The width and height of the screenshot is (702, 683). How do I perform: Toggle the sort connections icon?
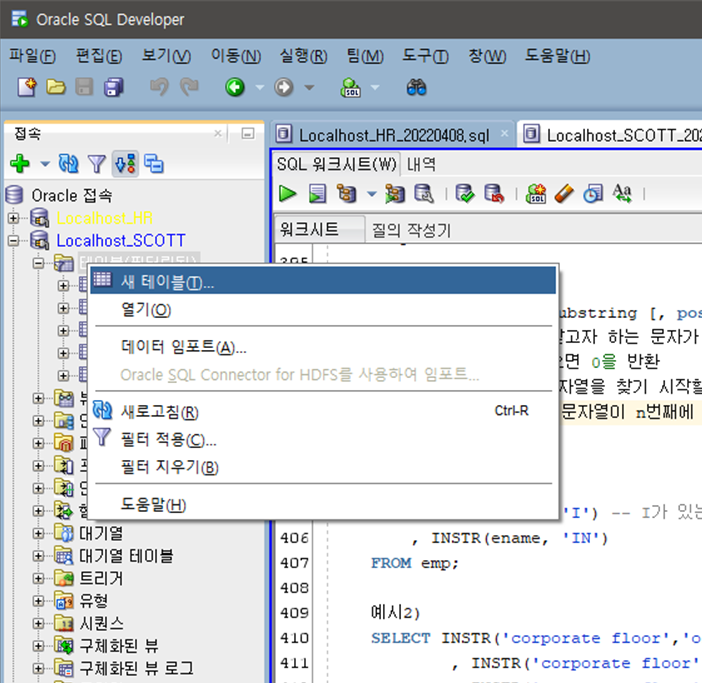[125, 163]
